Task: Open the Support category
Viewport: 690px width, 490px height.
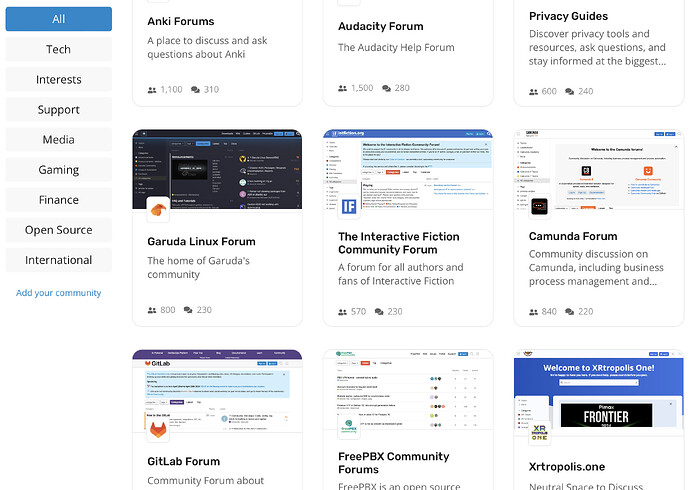Action: pos(59,110)
